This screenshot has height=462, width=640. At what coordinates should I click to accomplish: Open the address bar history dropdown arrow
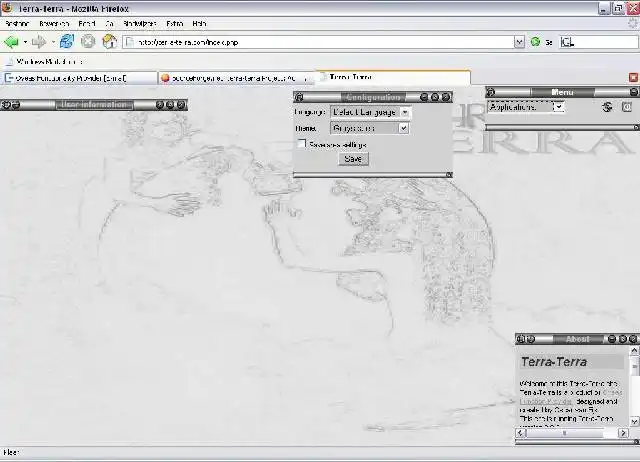tap(519, 42)
